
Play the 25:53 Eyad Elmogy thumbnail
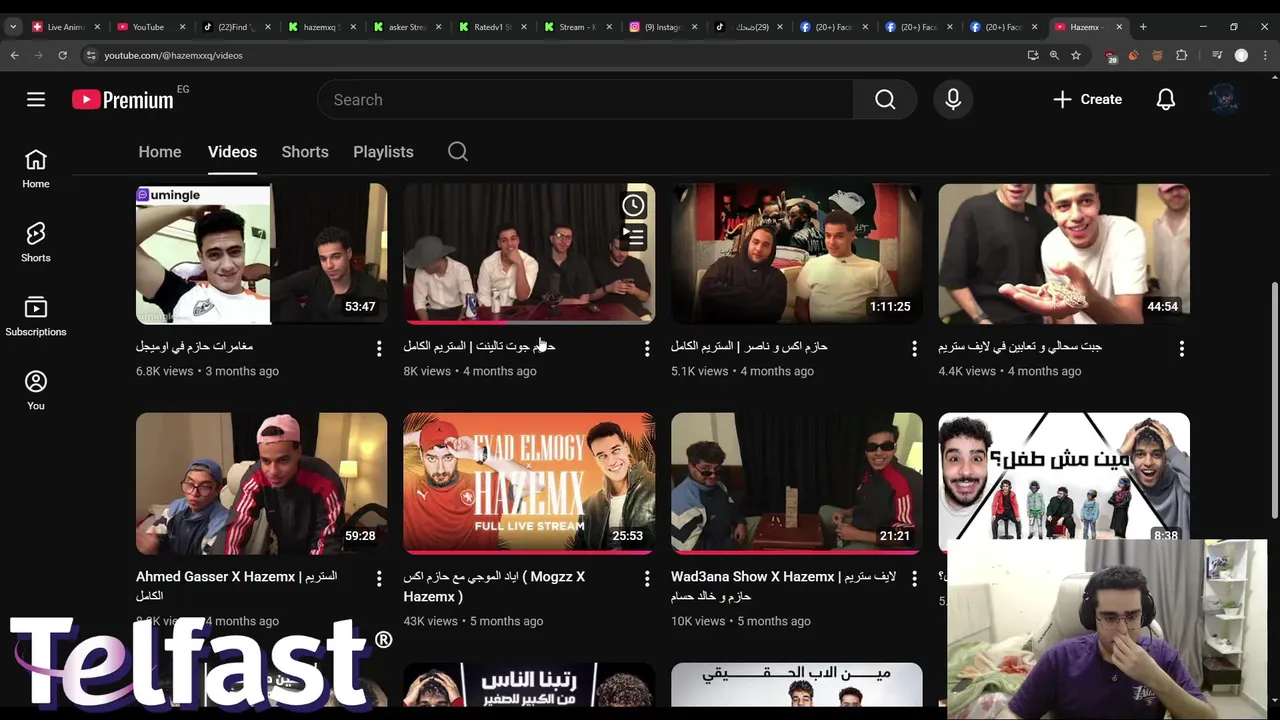(x=529, y=484)
